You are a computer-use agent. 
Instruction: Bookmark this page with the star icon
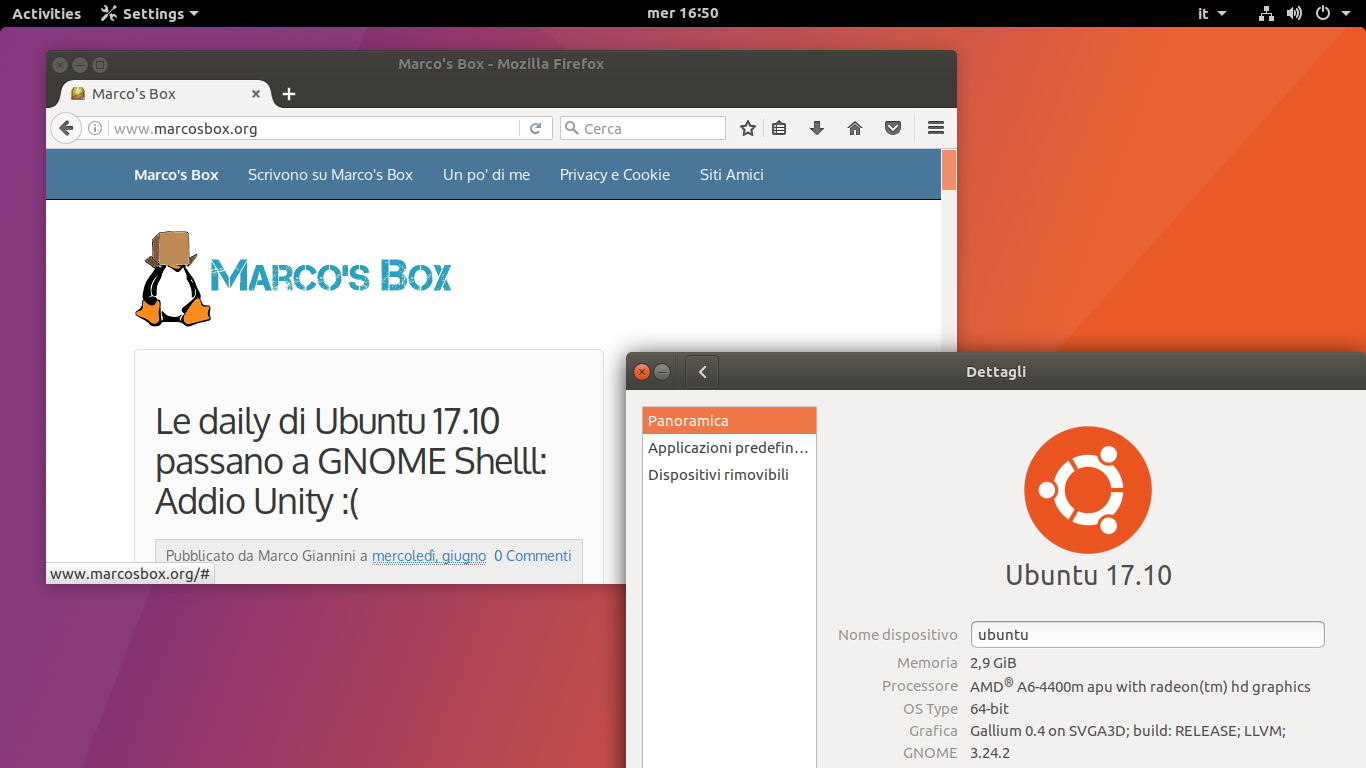click(747, 128)
